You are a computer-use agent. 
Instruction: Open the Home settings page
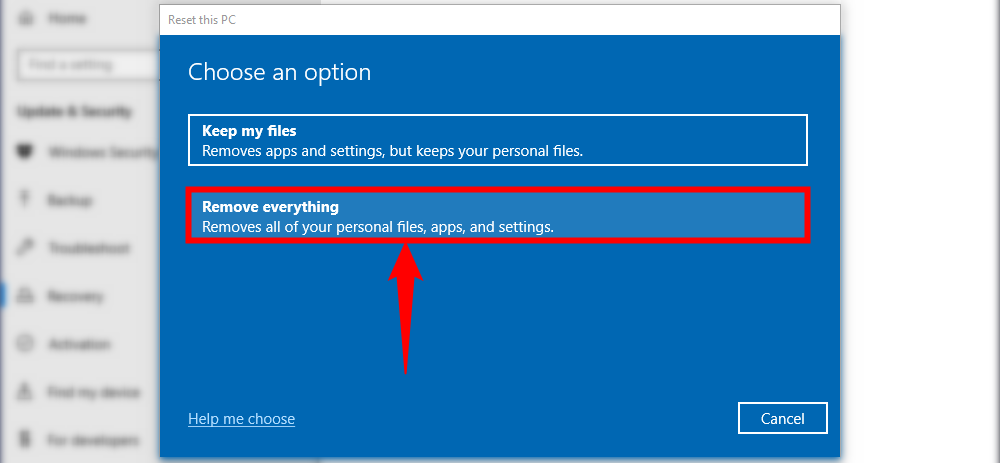pos(66,17)
